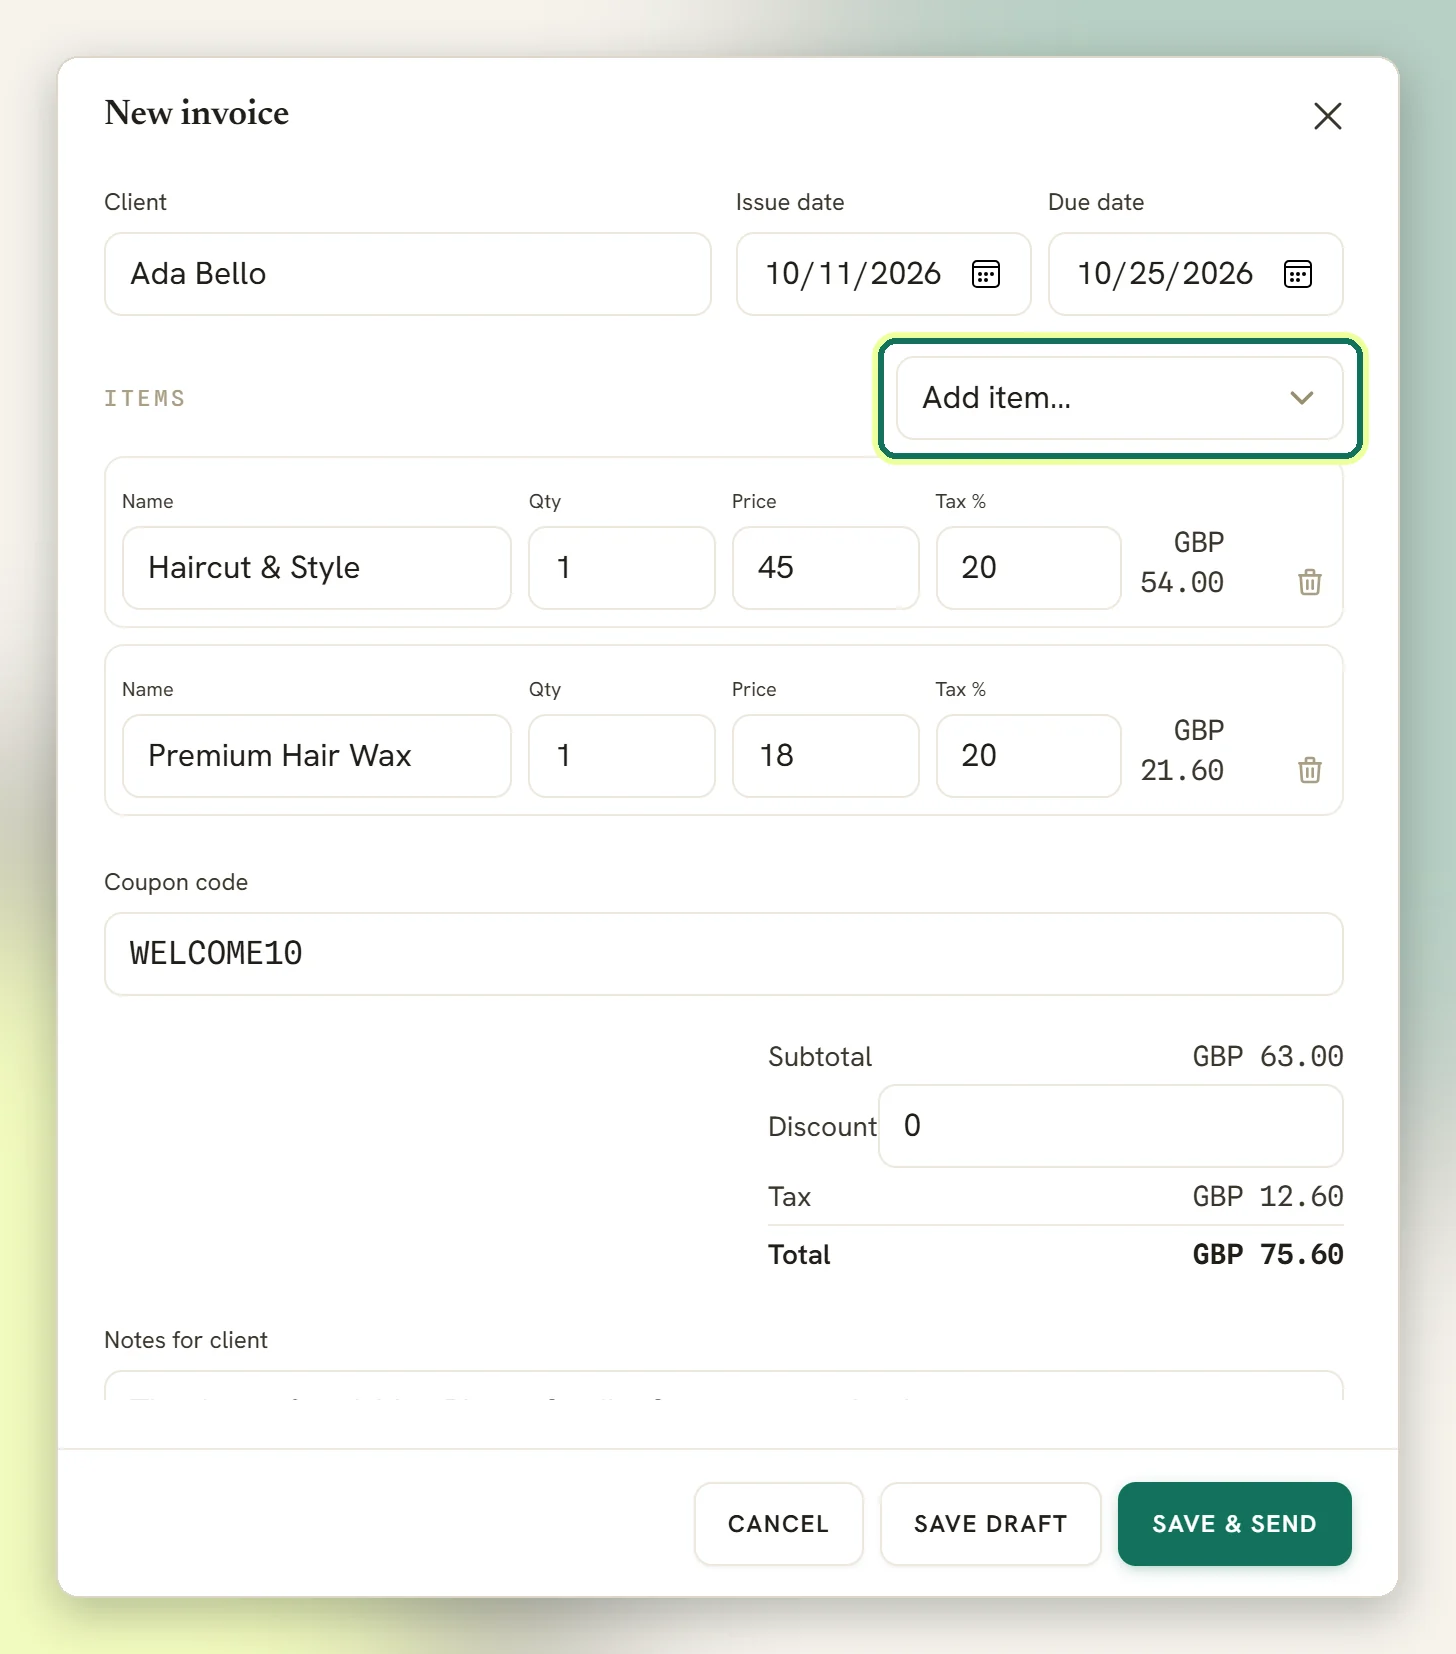Edit the Haircut & Style name field
Viewport: 1456px width, 1654px height.
tap(317, 568)
